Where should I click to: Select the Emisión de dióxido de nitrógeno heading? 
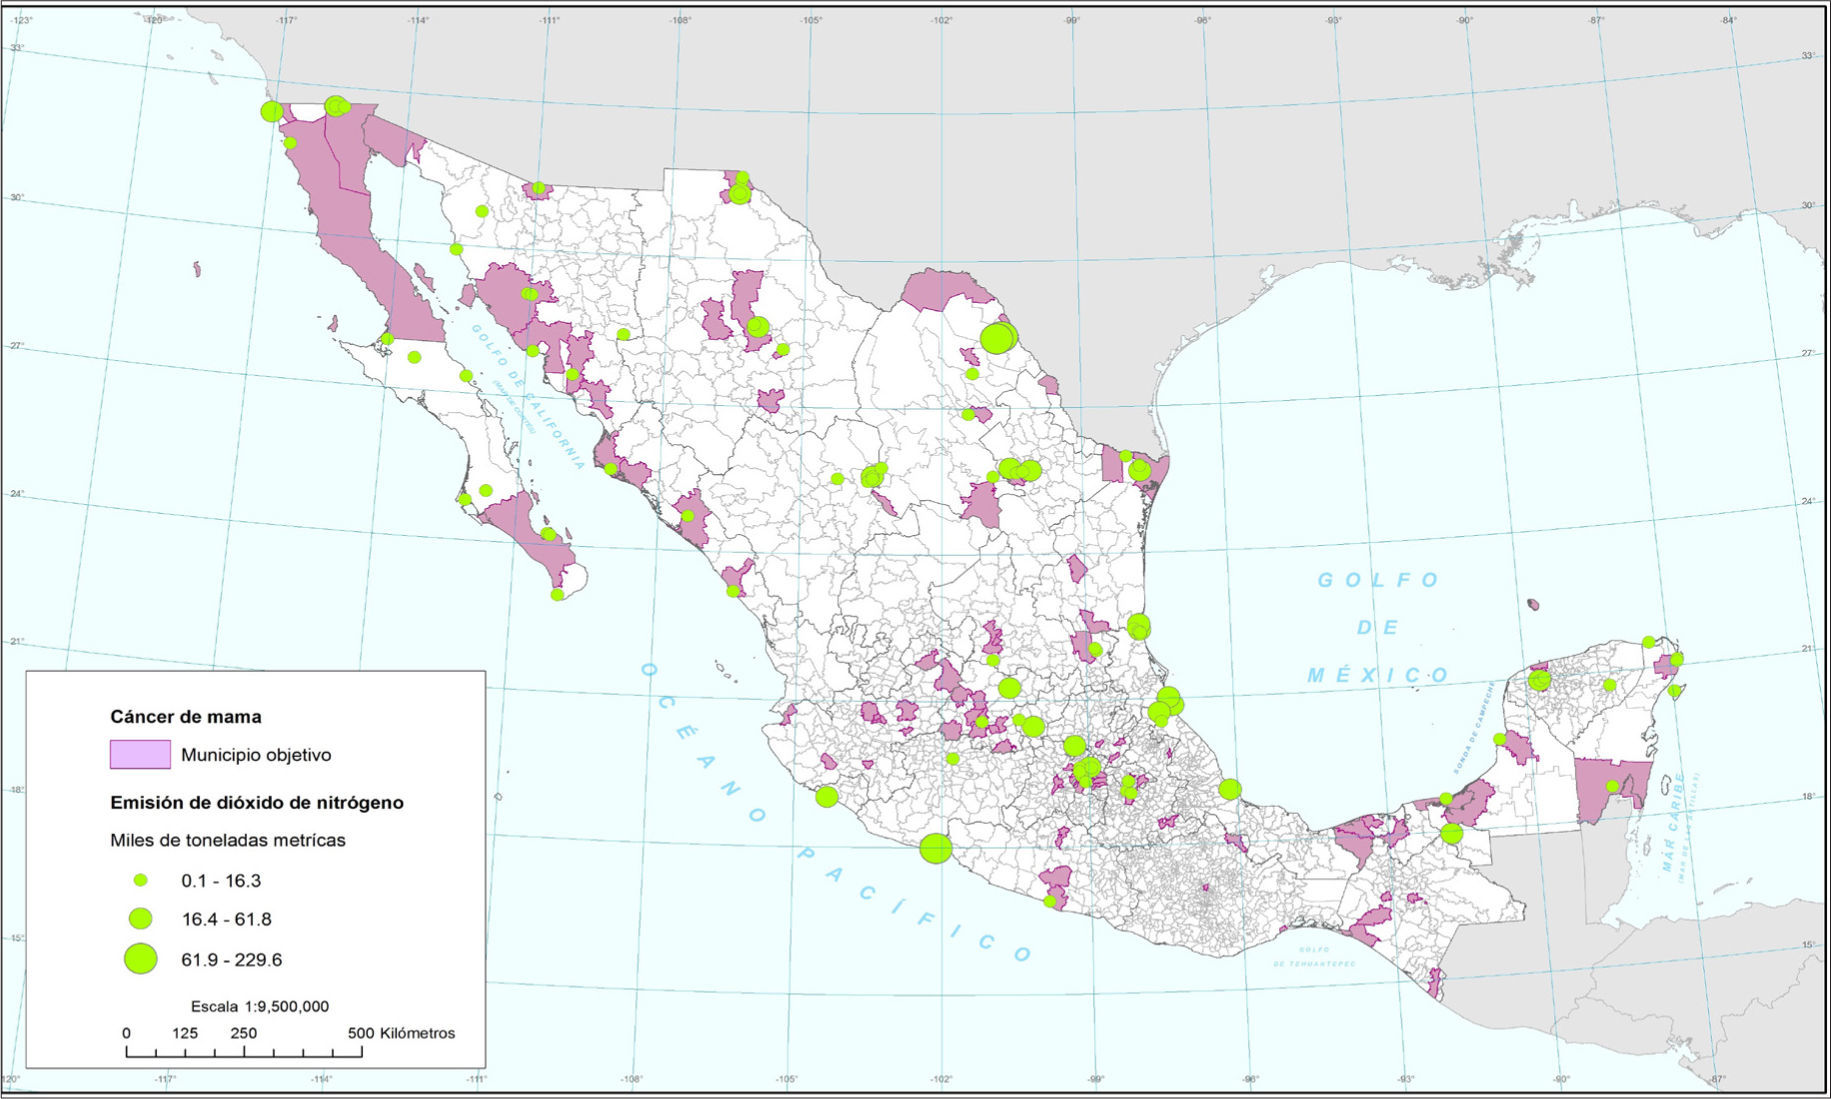pyautogui.click(x=257, y=803)
